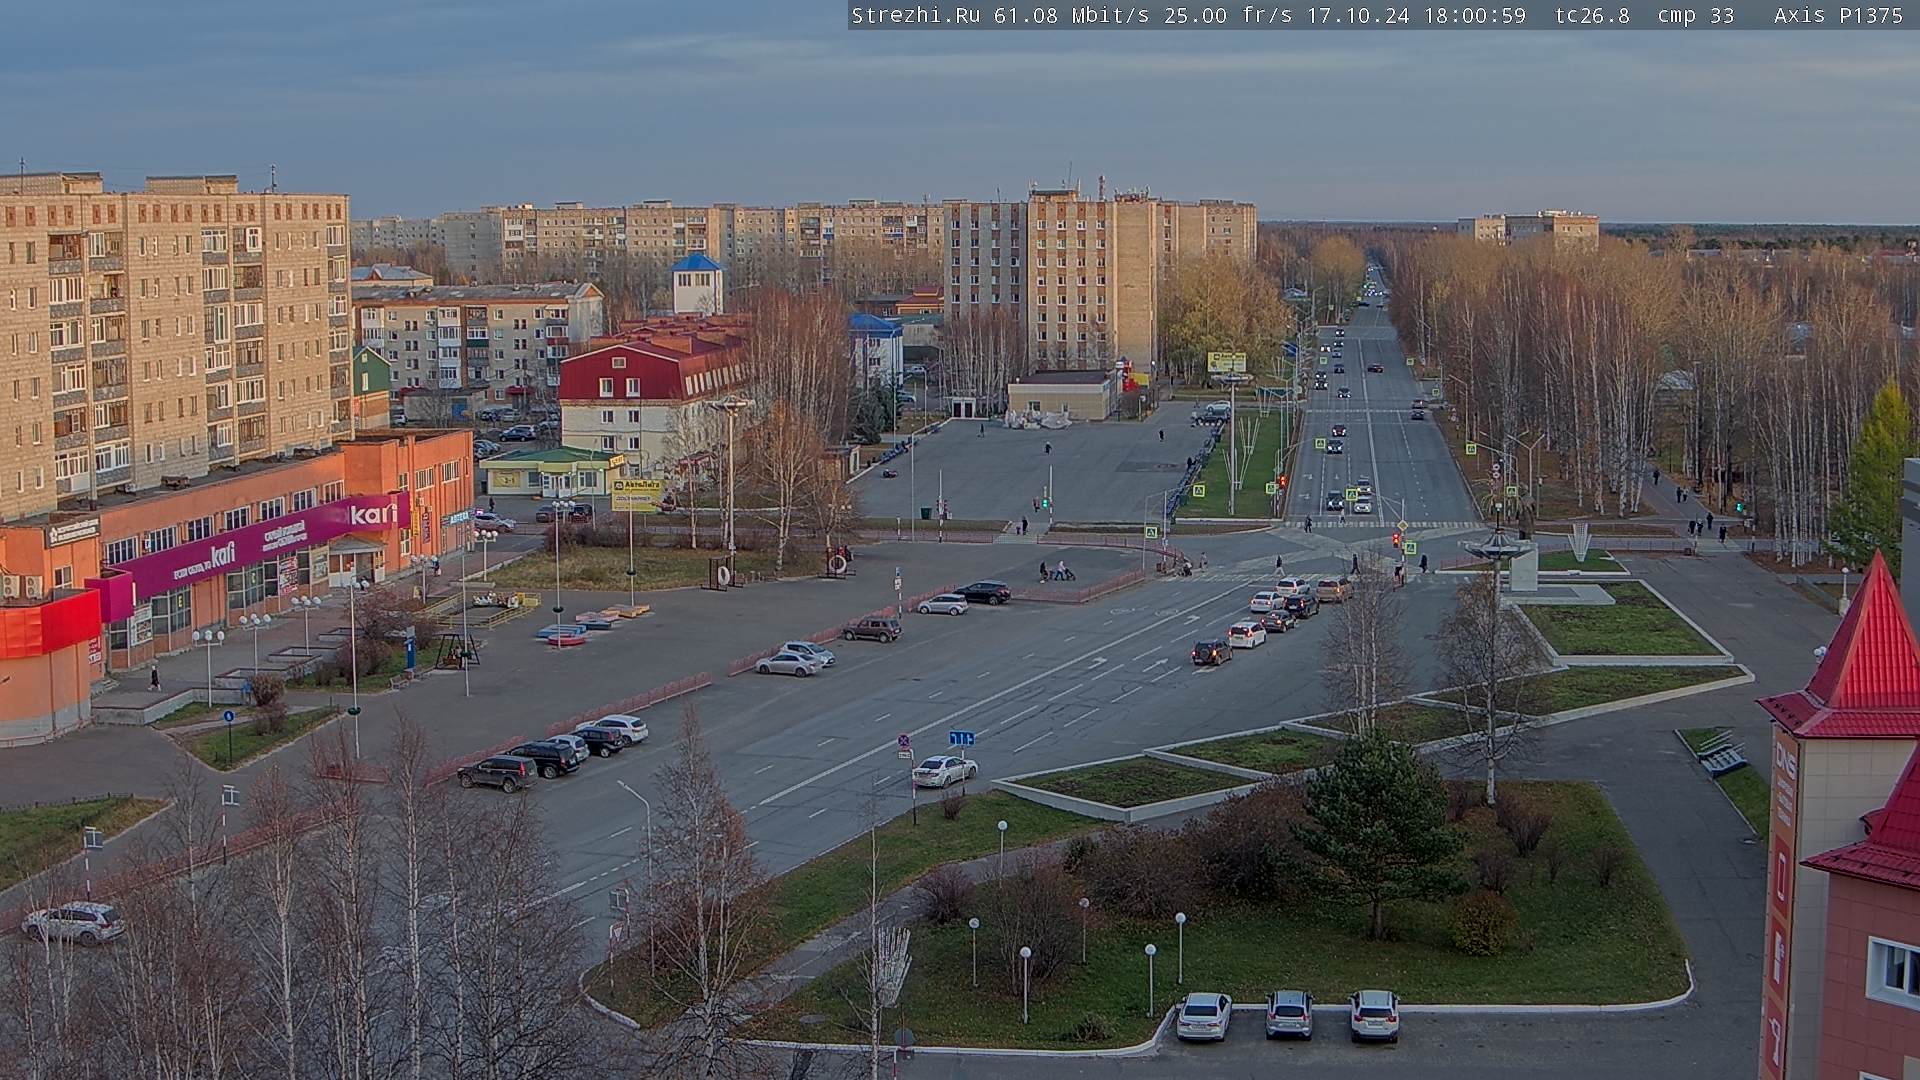
Task: Click the cmp 33 compression value
Action: coord(1695,15)
